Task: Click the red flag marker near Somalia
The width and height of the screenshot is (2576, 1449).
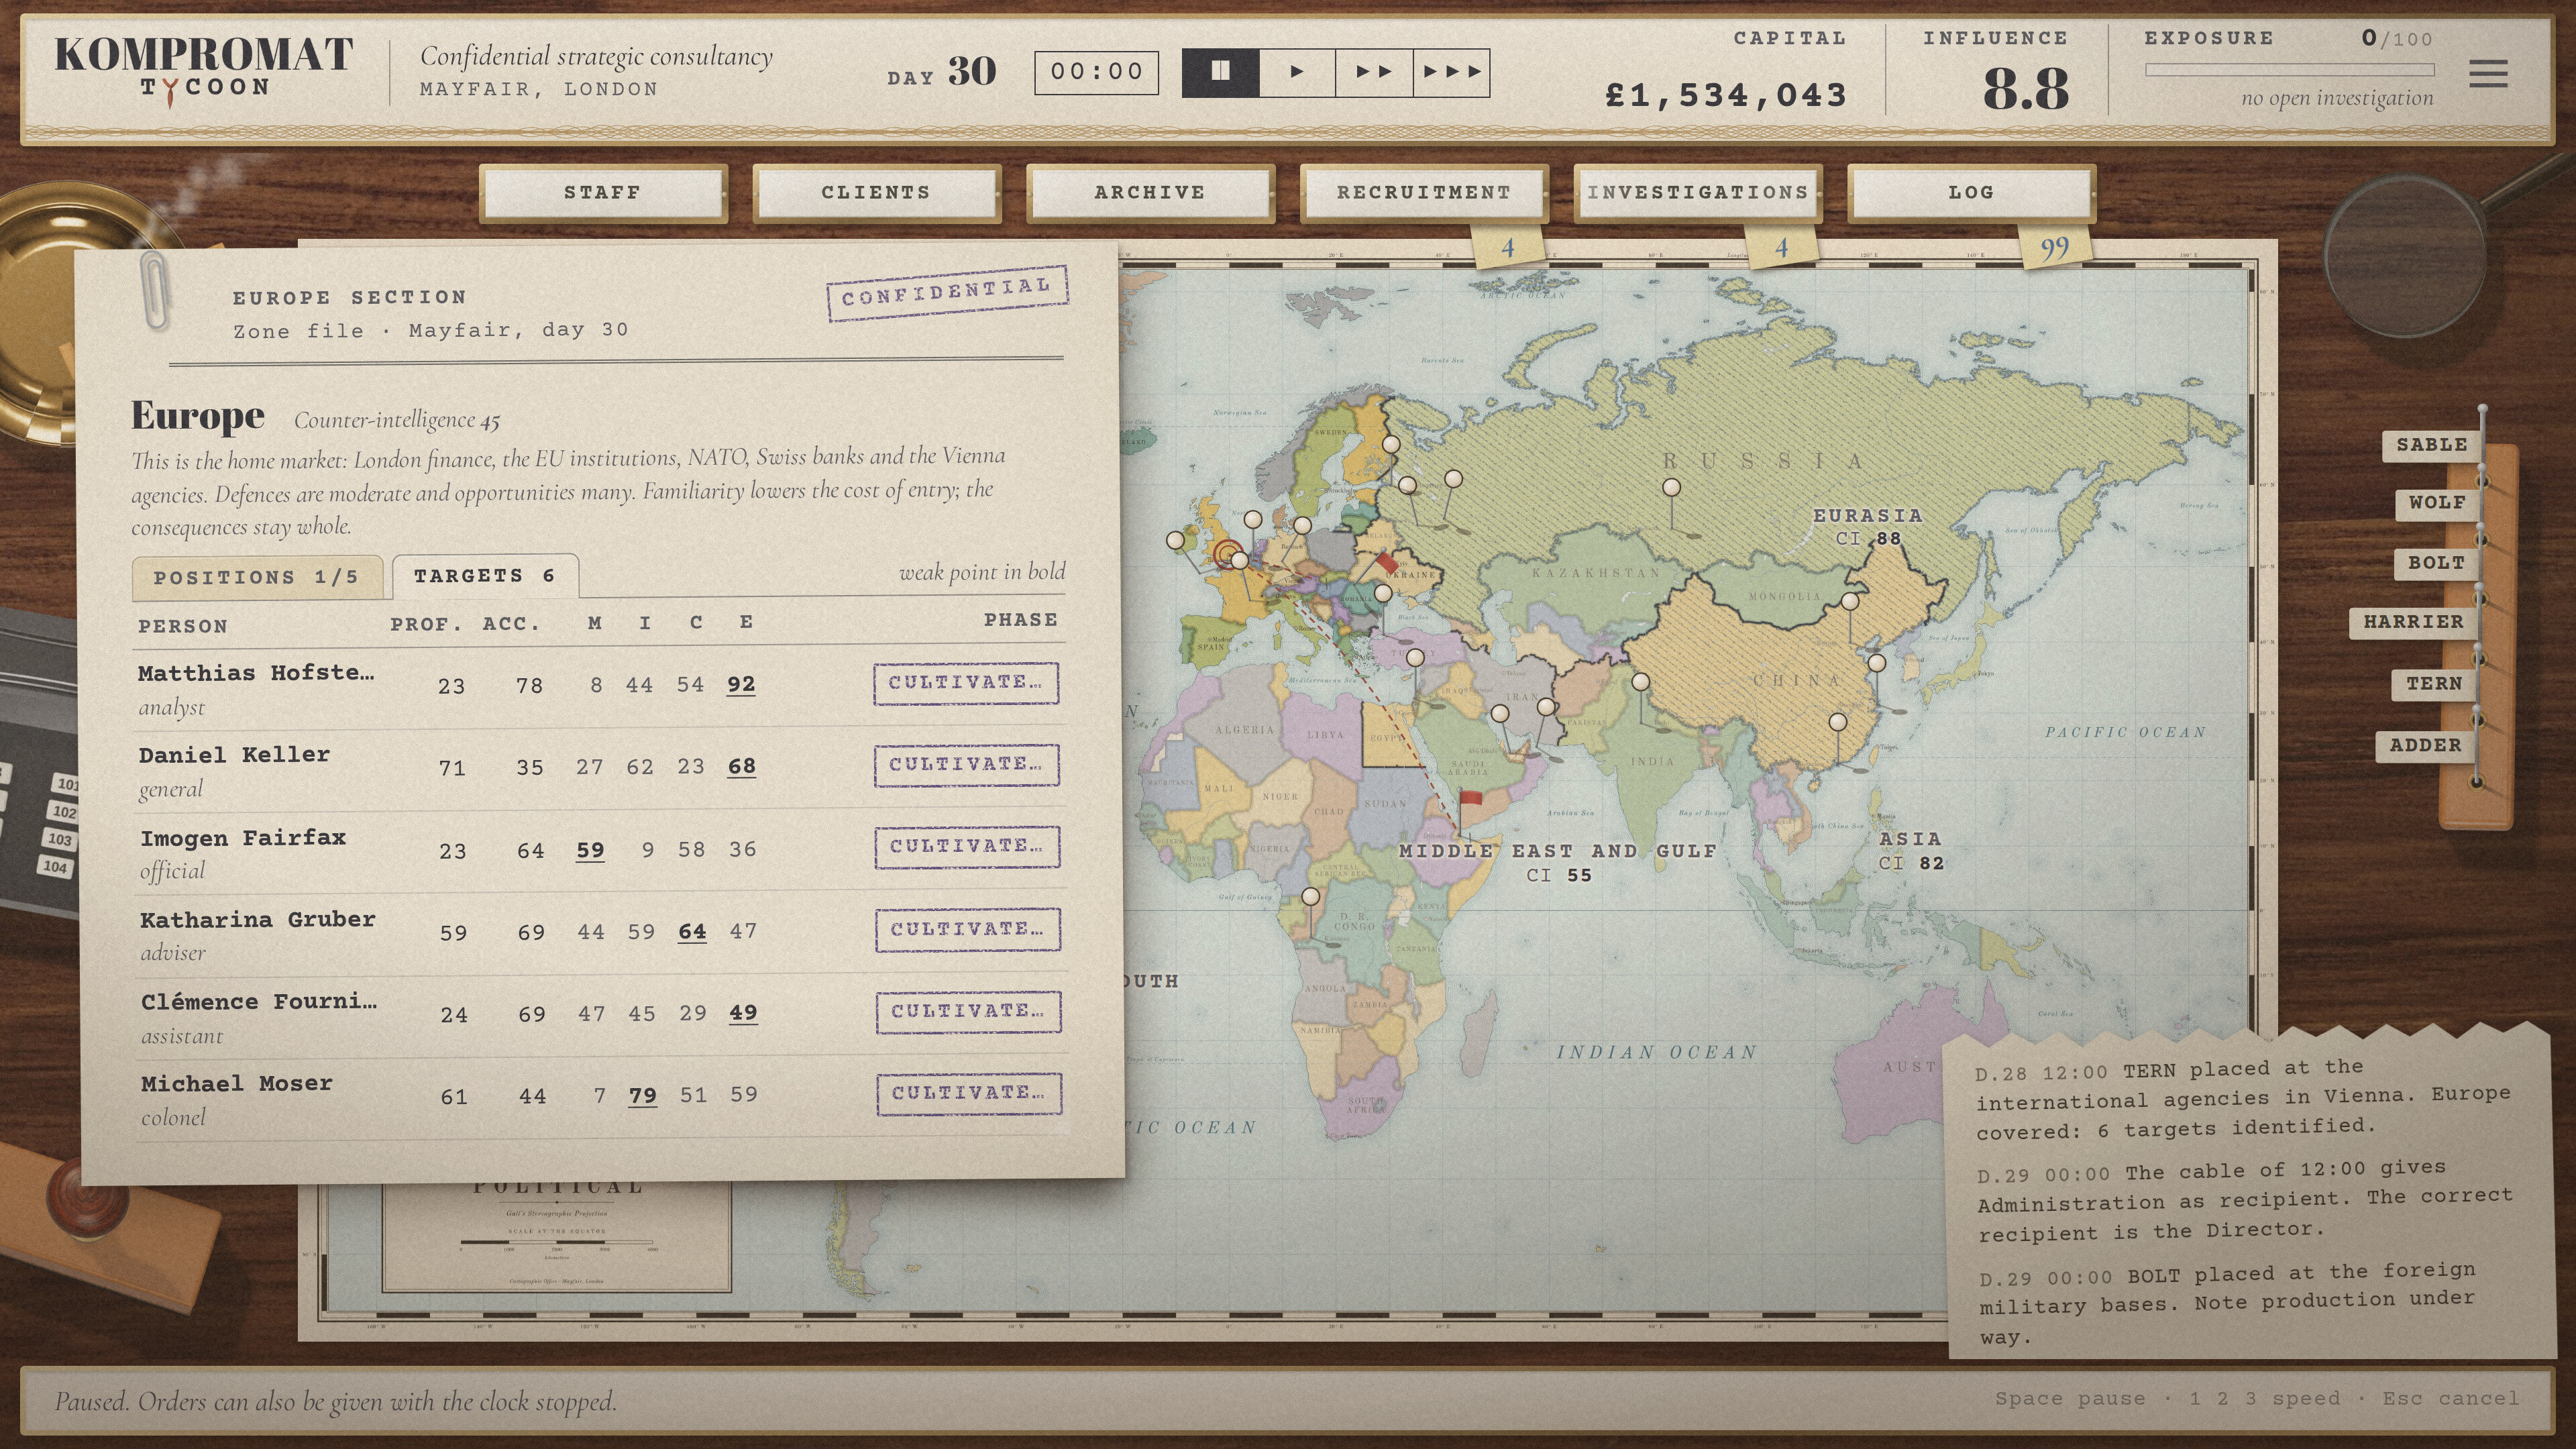Action: point(1469,799)
